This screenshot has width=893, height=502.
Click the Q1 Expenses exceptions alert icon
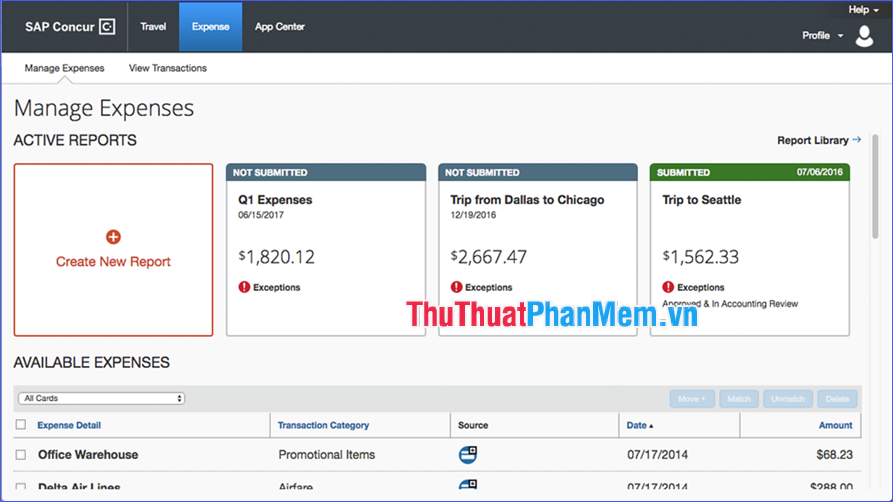coord(244,287)
